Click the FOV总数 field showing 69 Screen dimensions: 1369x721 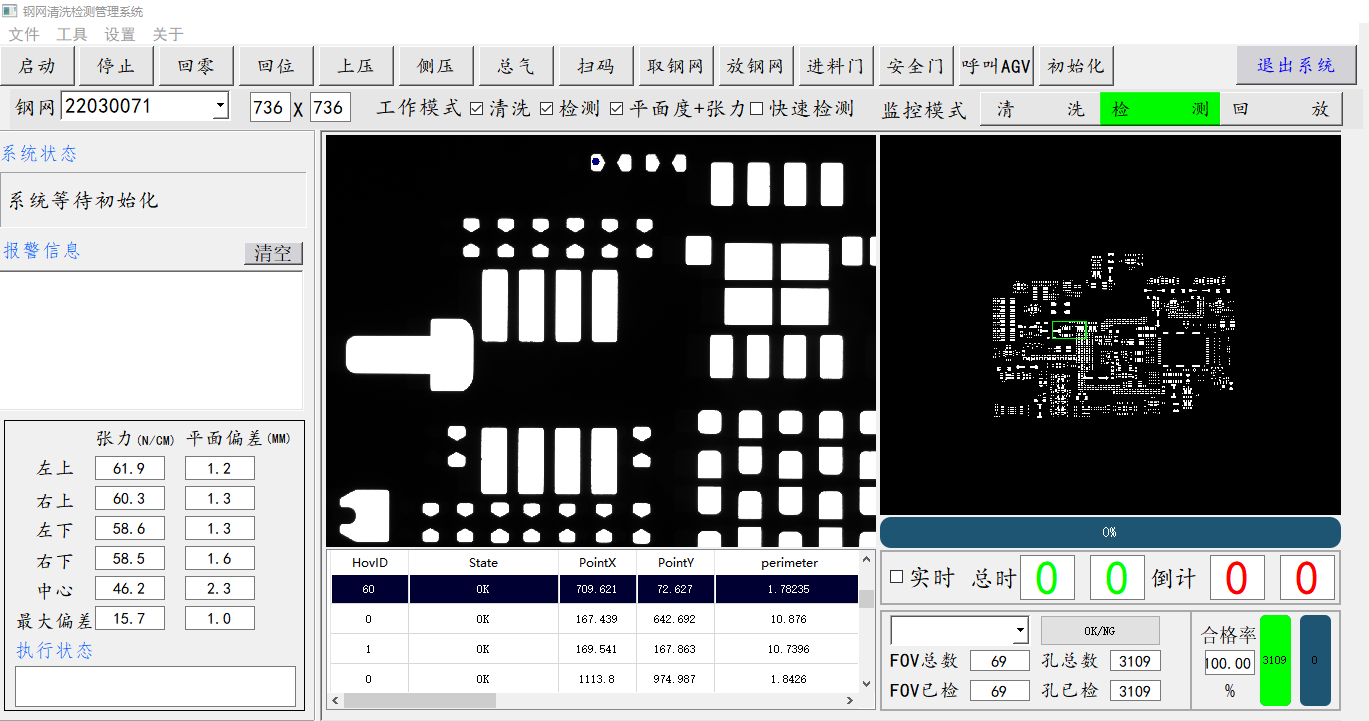pos(999,660)
